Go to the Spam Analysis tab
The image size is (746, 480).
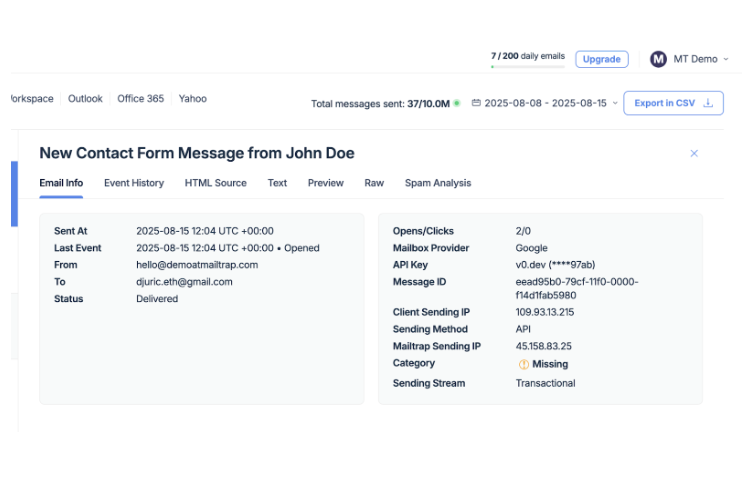pos(437,183)
